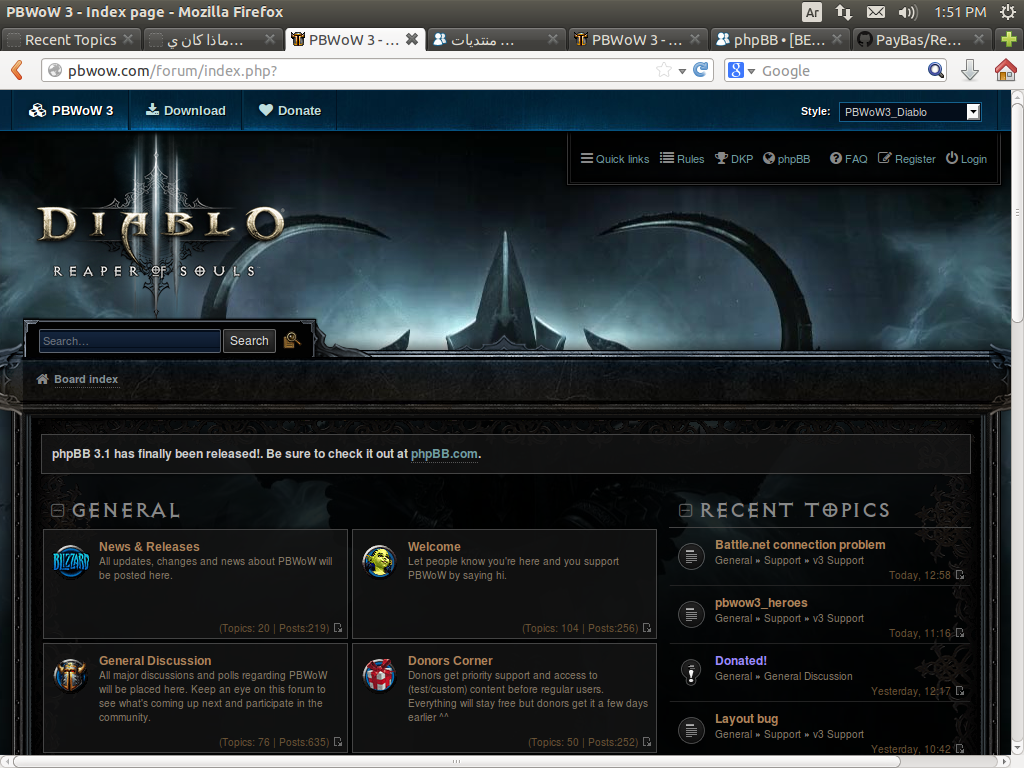Click the Donors Corner gift icon
This screenshot has height=768, width=1024.
pyautogui.click(x=379, y=676)
